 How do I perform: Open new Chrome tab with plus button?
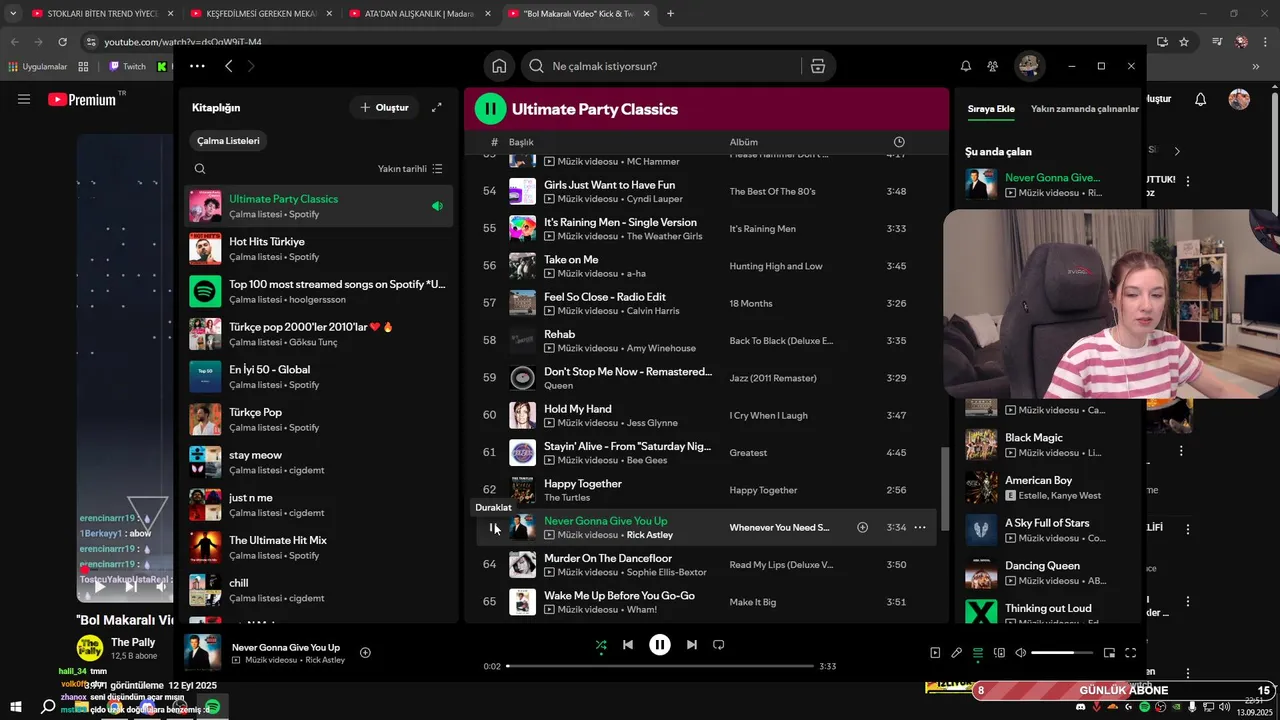pyautogui.click(x=670, y=14)
